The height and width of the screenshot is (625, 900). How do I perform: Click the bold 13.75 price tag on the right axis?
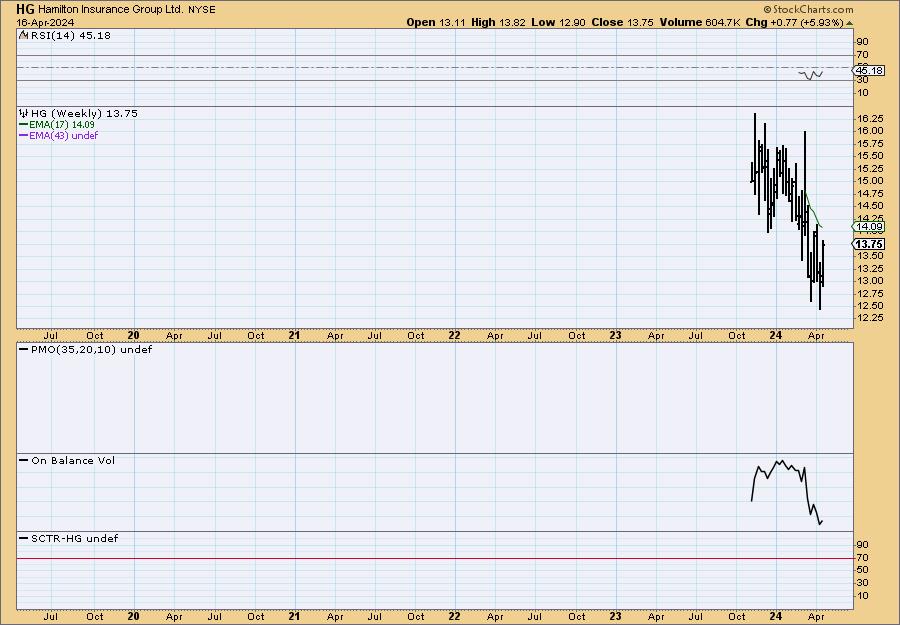(x=869, y=244)
